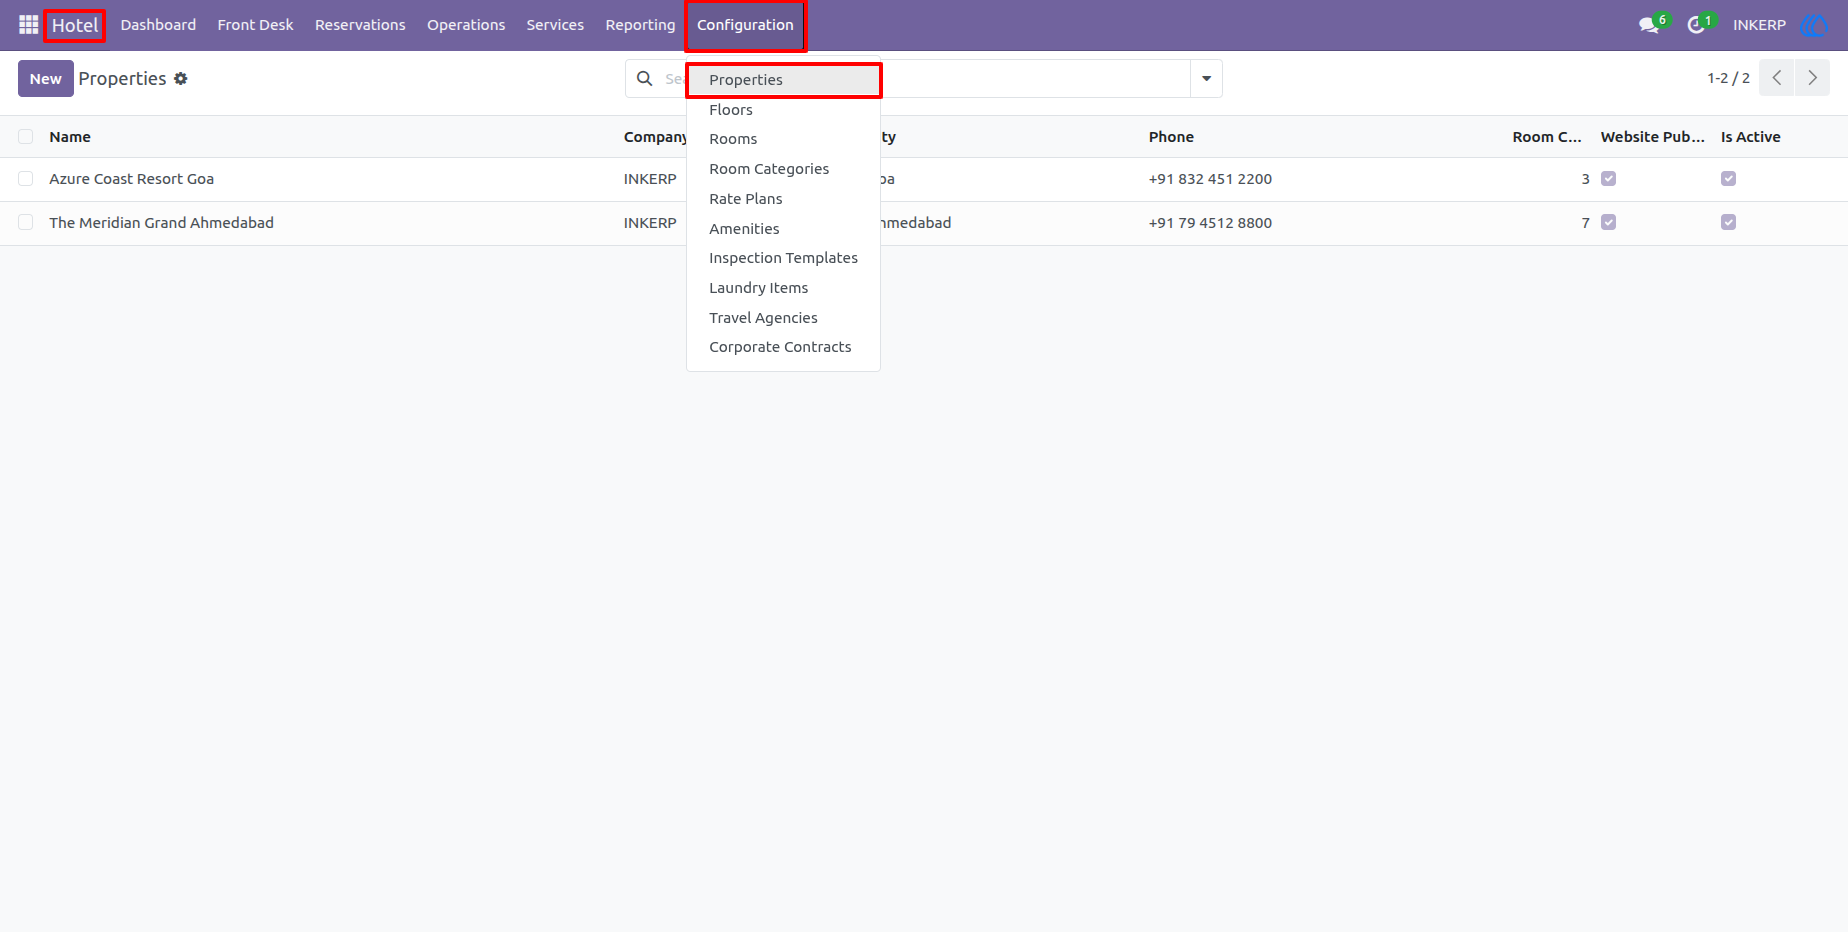Open the Reservations menu
1848x932 pixels.
pos(360,25)
